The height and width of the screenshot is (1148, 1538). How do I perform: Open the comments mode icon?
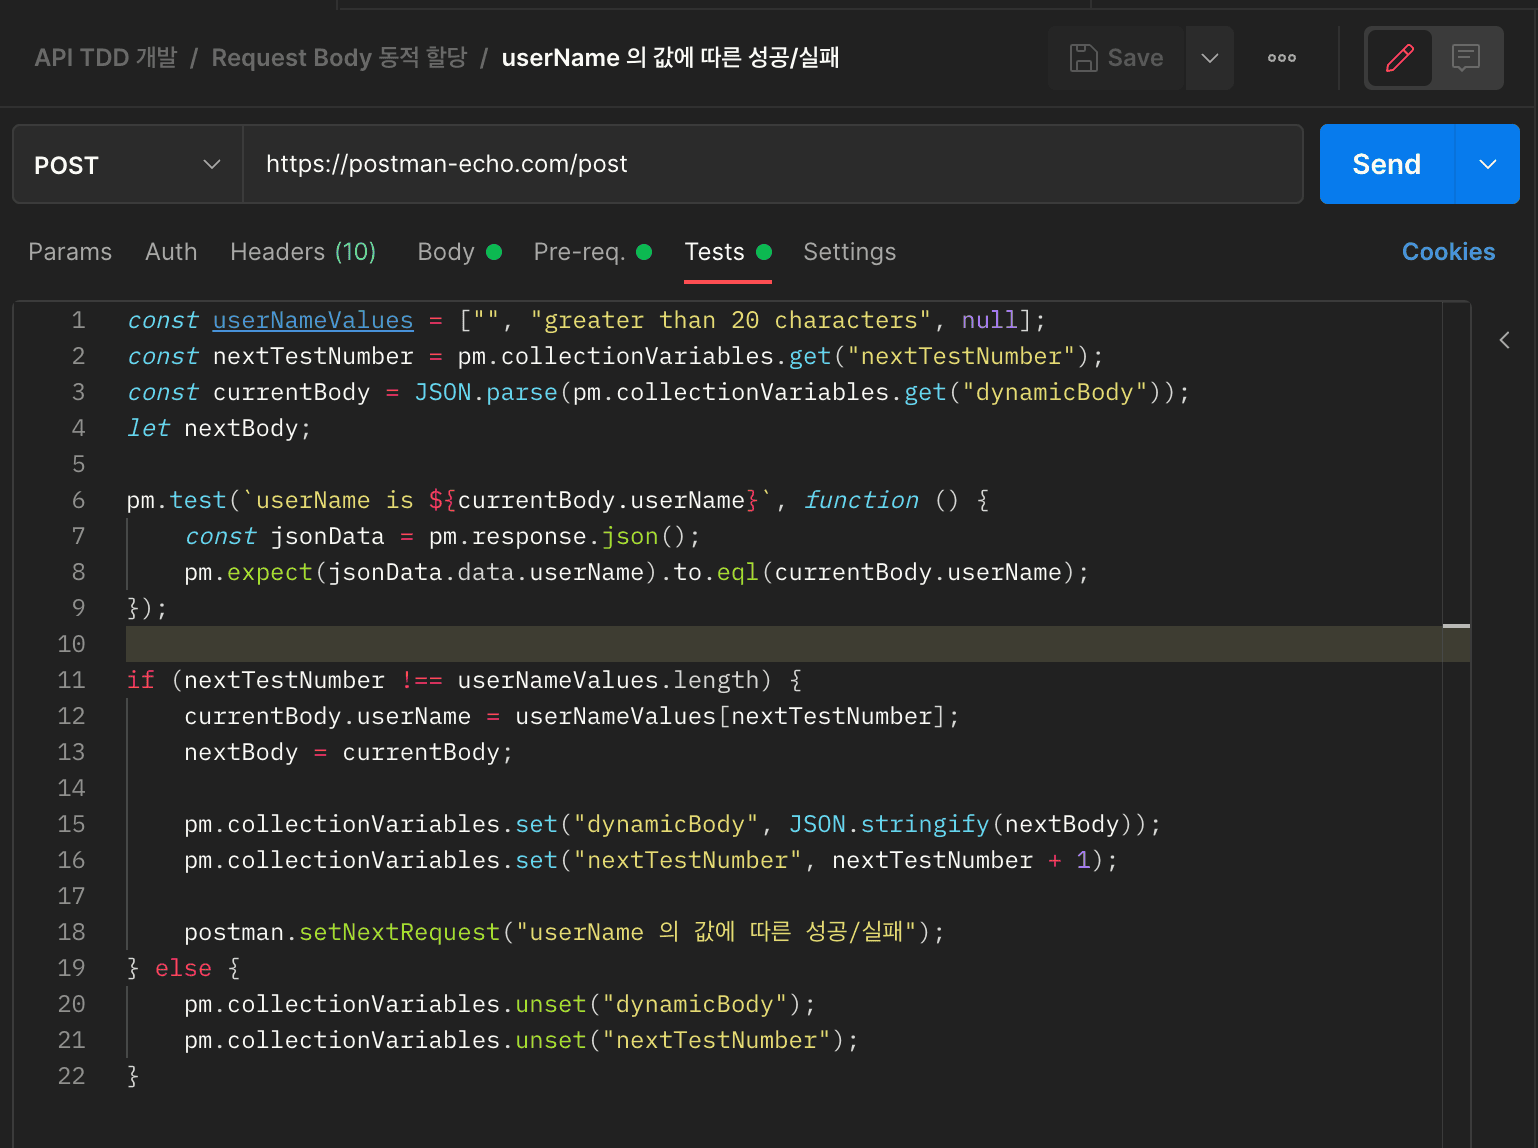click(1466, 58)
